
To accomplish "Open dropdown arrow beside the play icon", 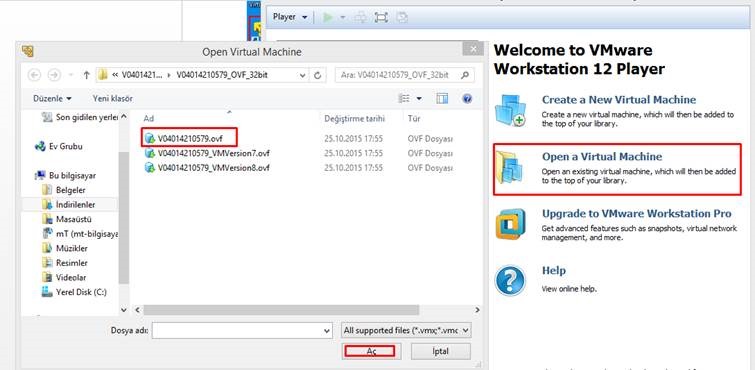I will coord(343,17).
